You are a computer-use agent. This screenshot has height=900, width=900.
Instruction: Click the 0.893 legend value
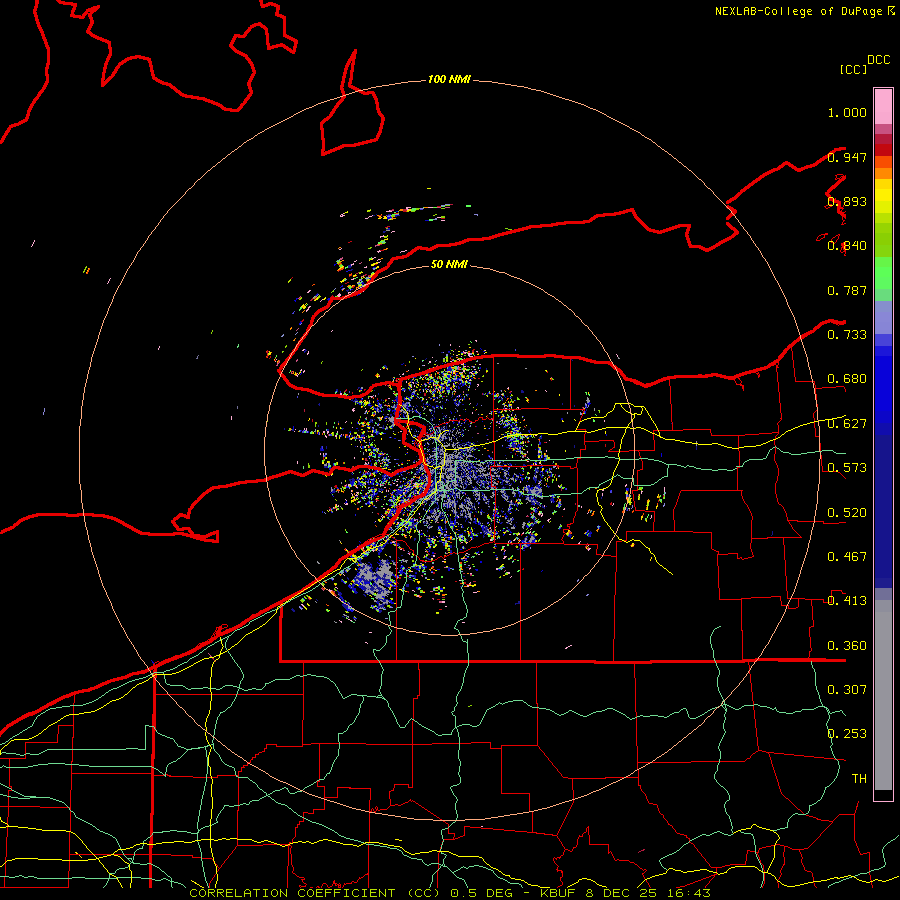click(847, 201)
